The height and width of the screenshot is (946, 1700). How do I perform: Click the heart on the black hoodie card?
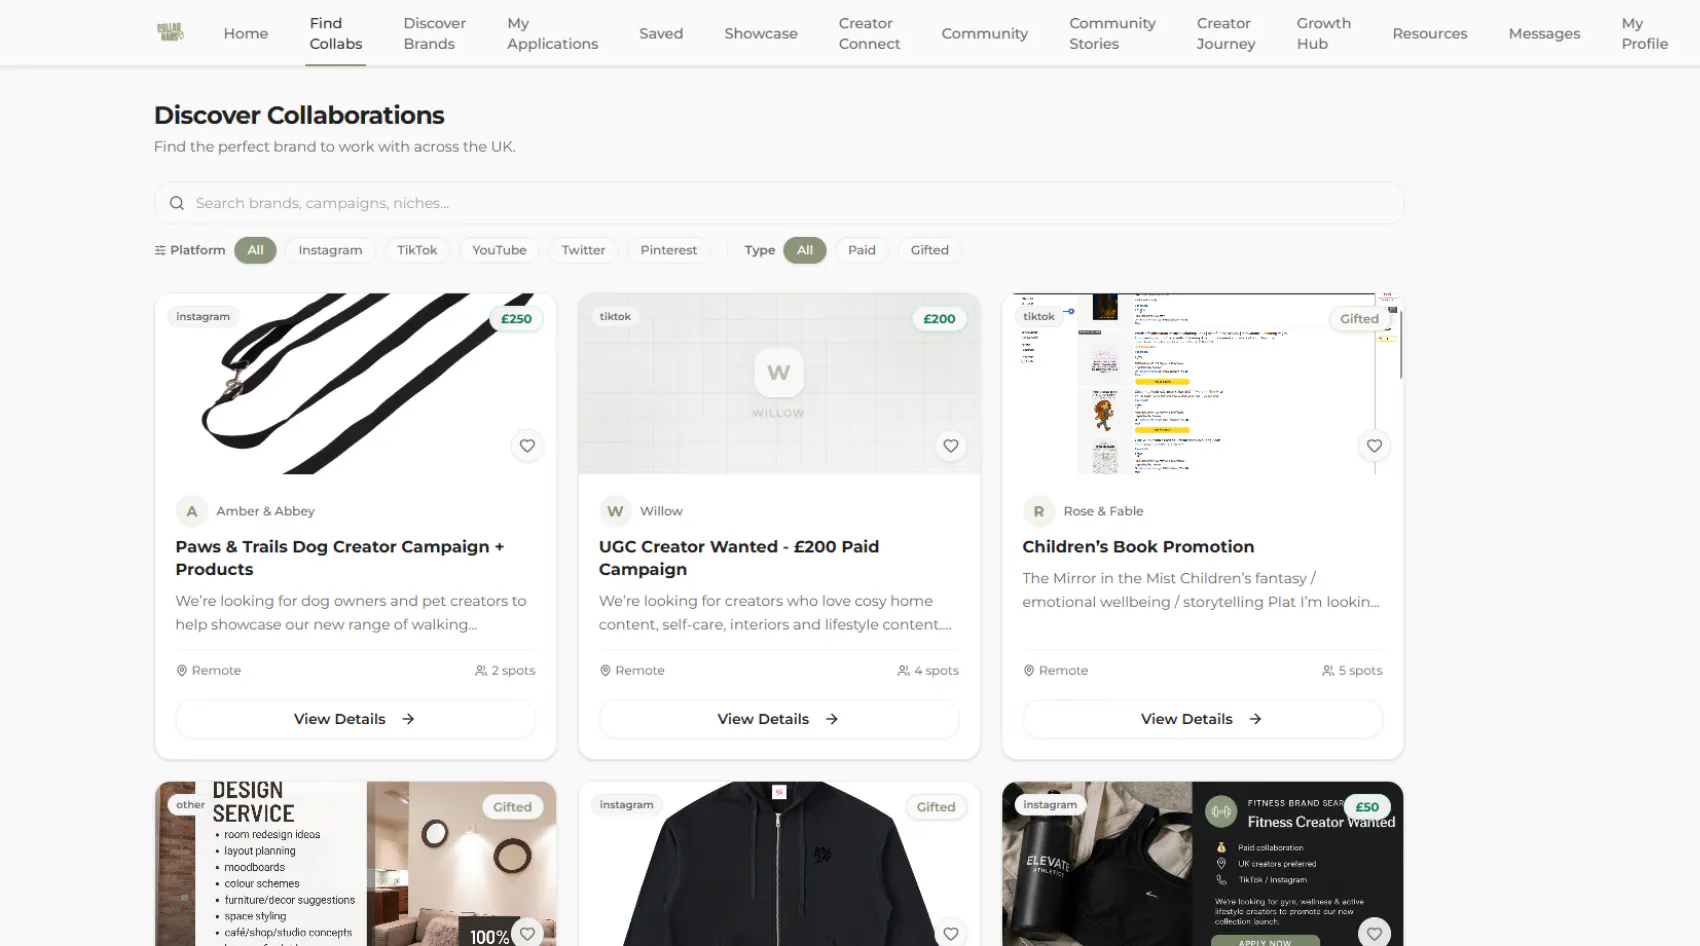pyautogui.click(x=951, y=933)
